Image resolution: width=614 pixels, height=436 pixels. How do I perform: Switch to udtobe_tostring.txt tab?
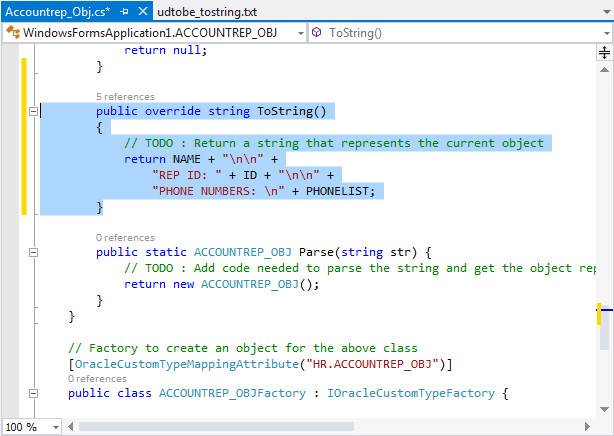click(x=207, y=12)
